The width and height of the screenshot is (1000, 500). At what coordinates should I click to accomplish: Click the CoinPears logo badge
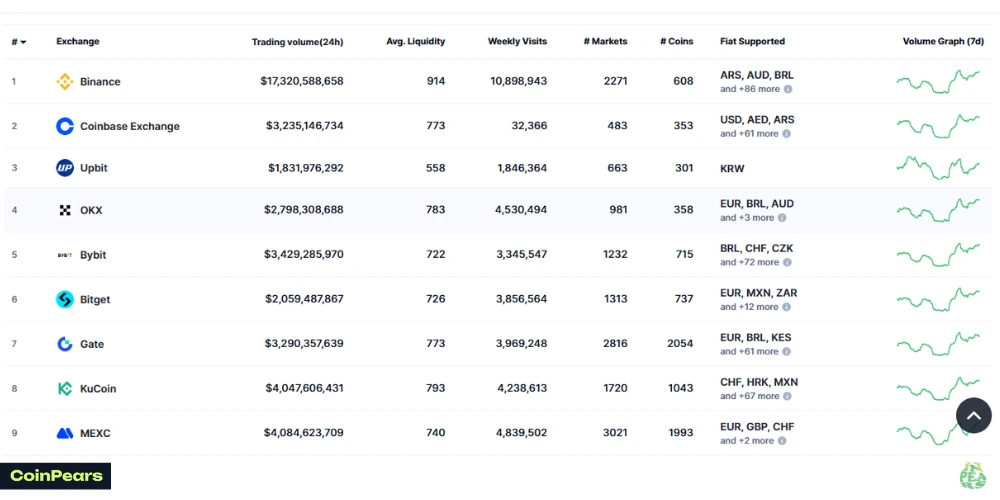(x=56, y=476)
